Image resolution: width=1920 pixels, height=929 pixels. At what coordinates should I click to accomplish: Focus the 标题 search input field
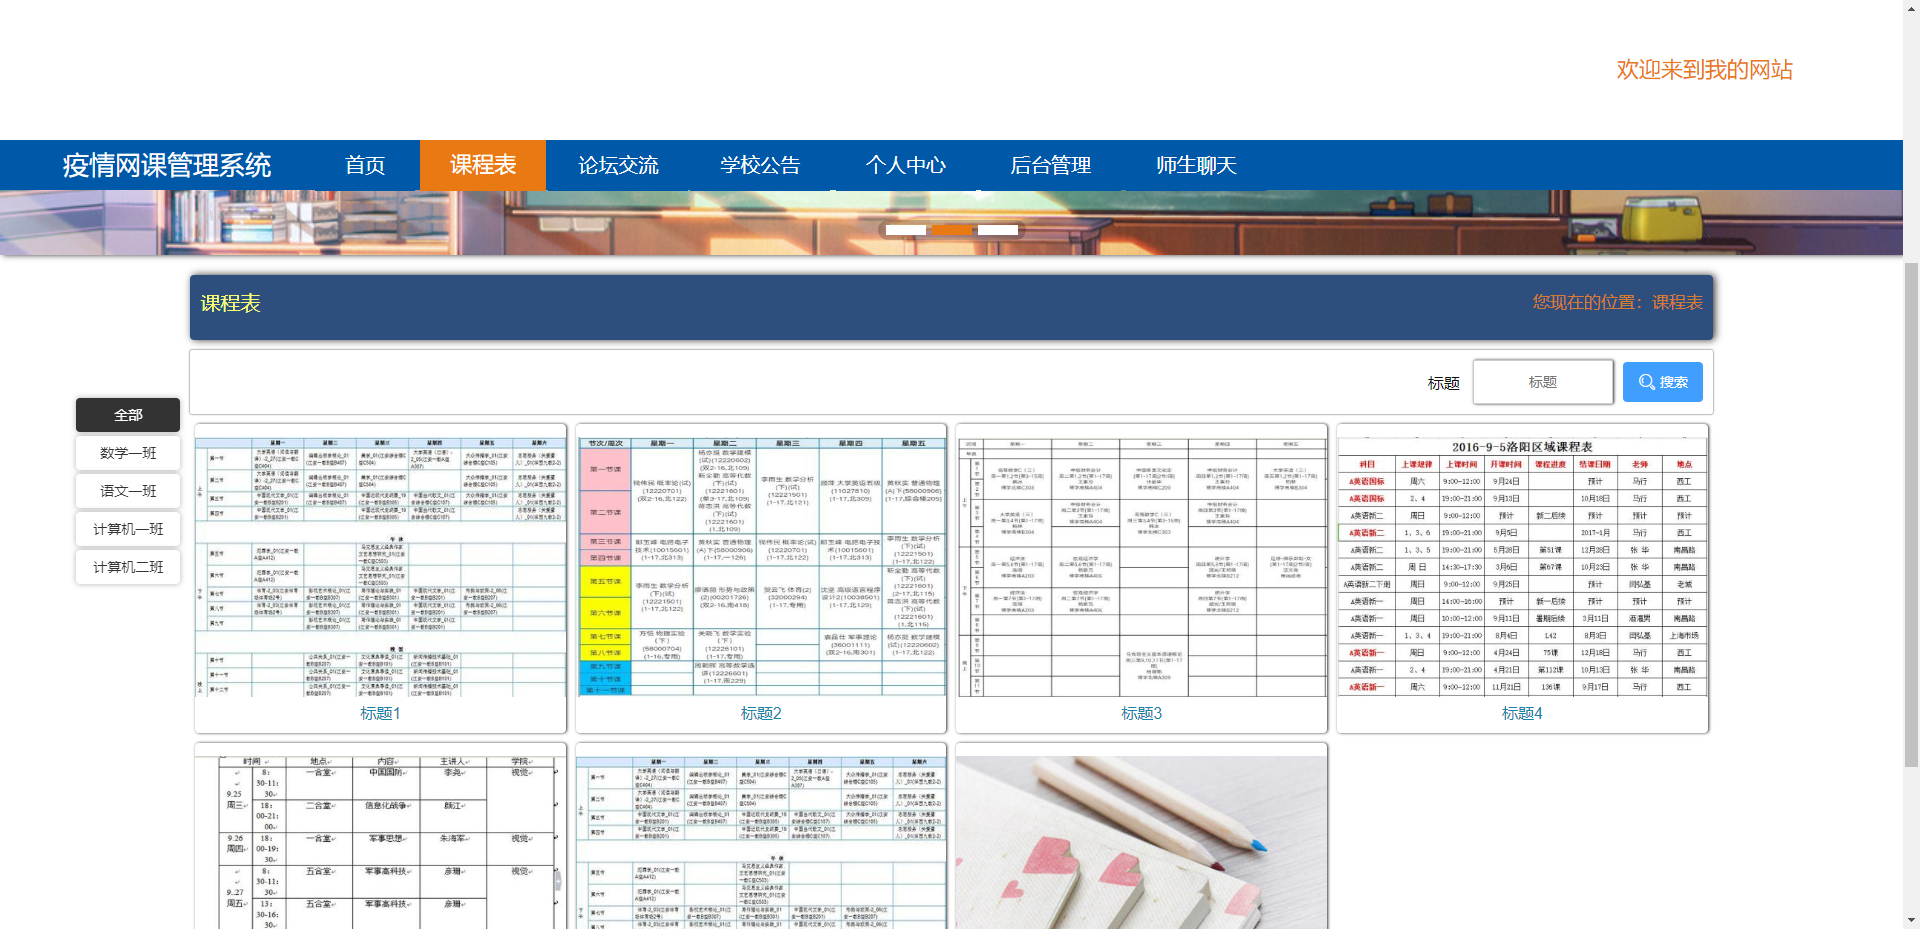[1542, 382]
